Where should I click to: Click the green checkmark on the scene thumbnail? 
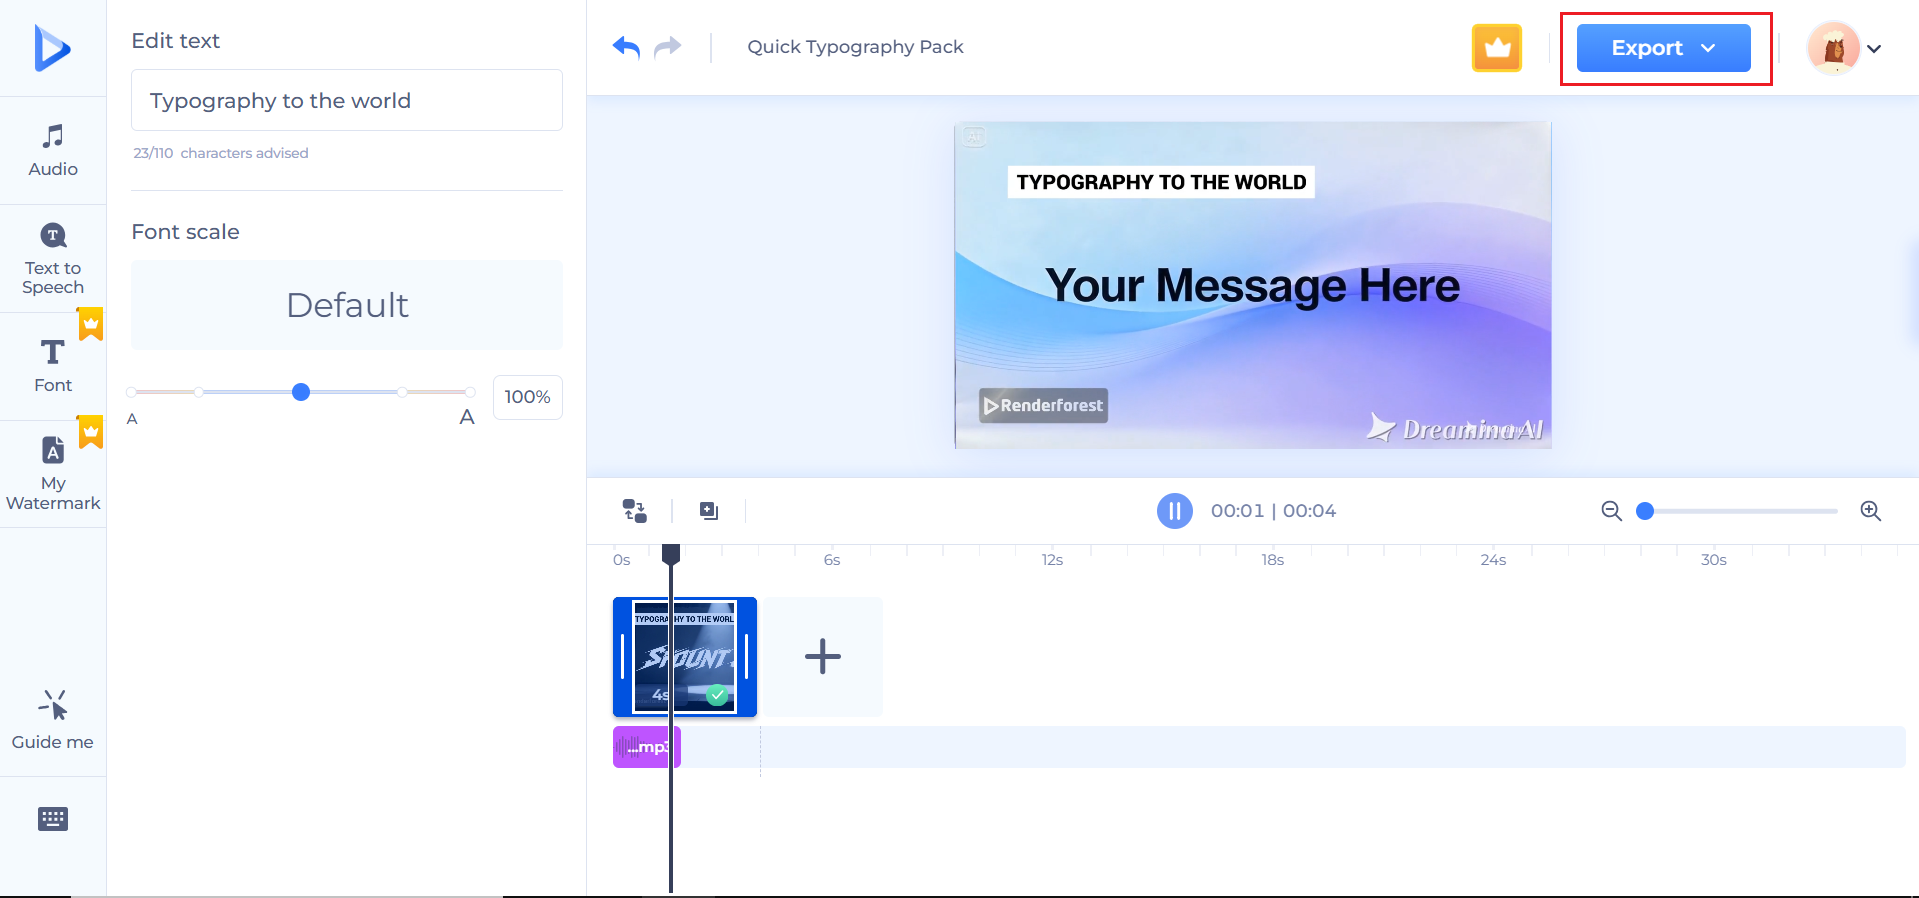pyautogui.click(x=717, y=695)
